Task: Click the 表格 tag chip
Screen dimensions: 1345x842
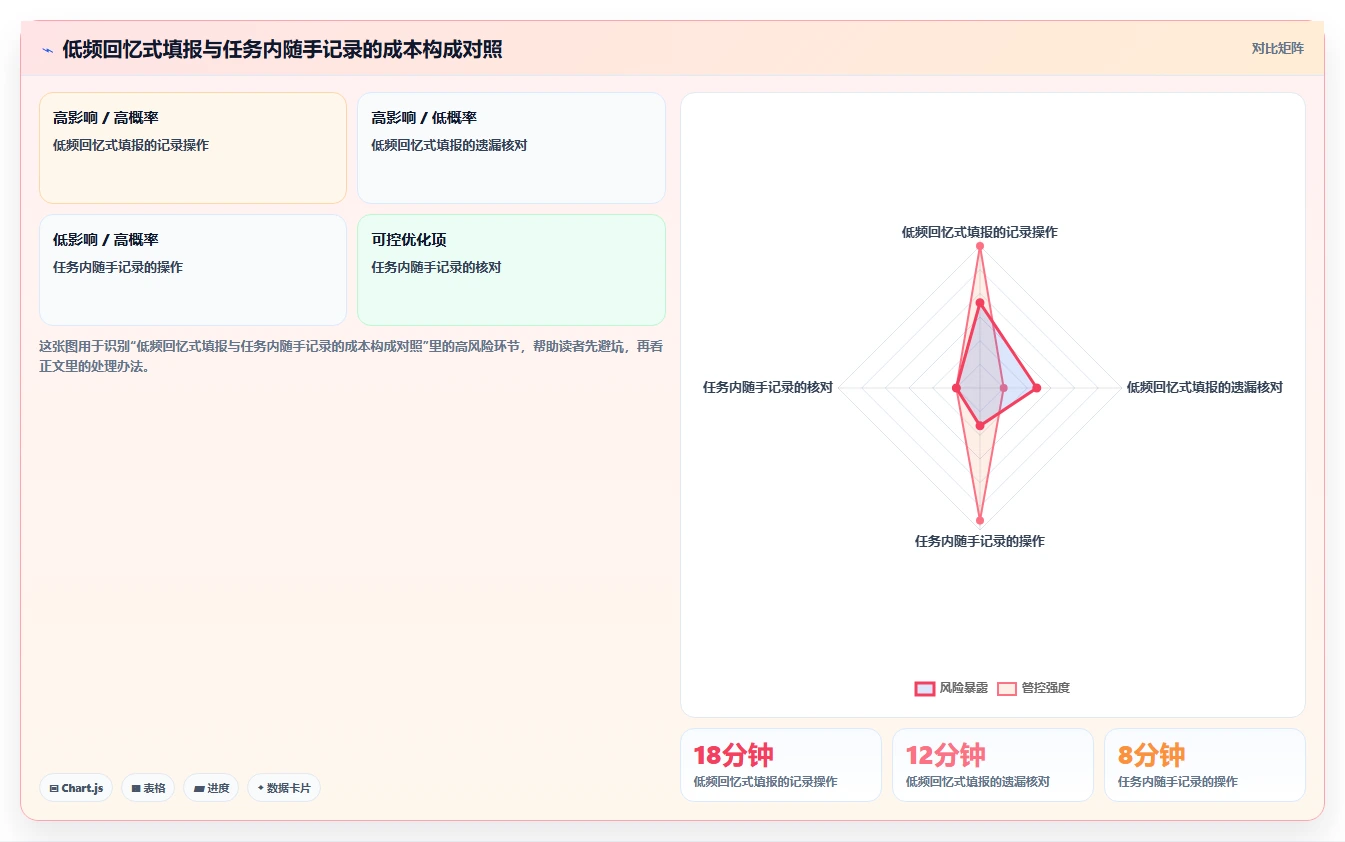Action: pyautogui.click(x=148, y=788)
